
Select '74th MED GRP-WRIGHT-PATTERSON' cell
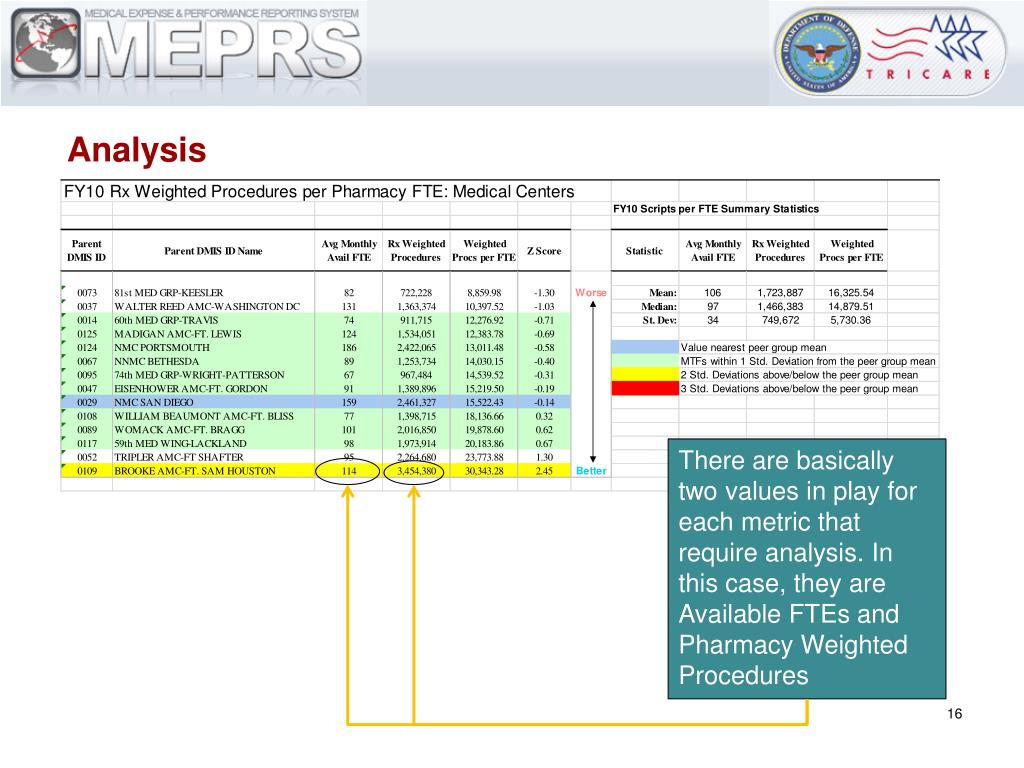tap(199, 375)
